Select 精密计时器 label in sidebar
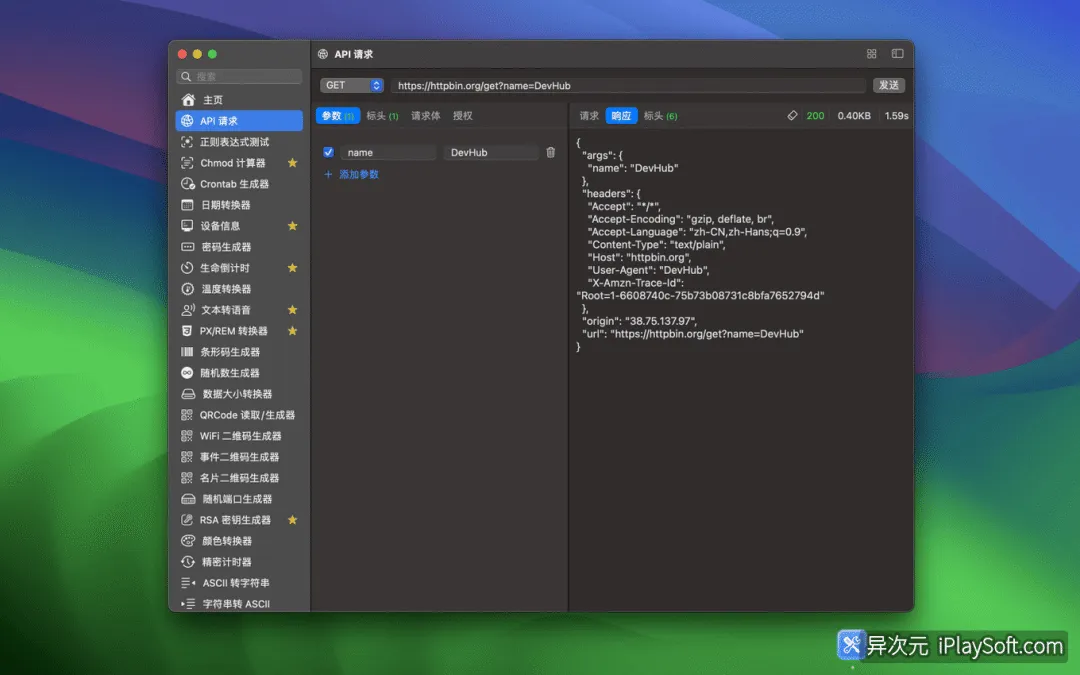 (x=227, y=562)
